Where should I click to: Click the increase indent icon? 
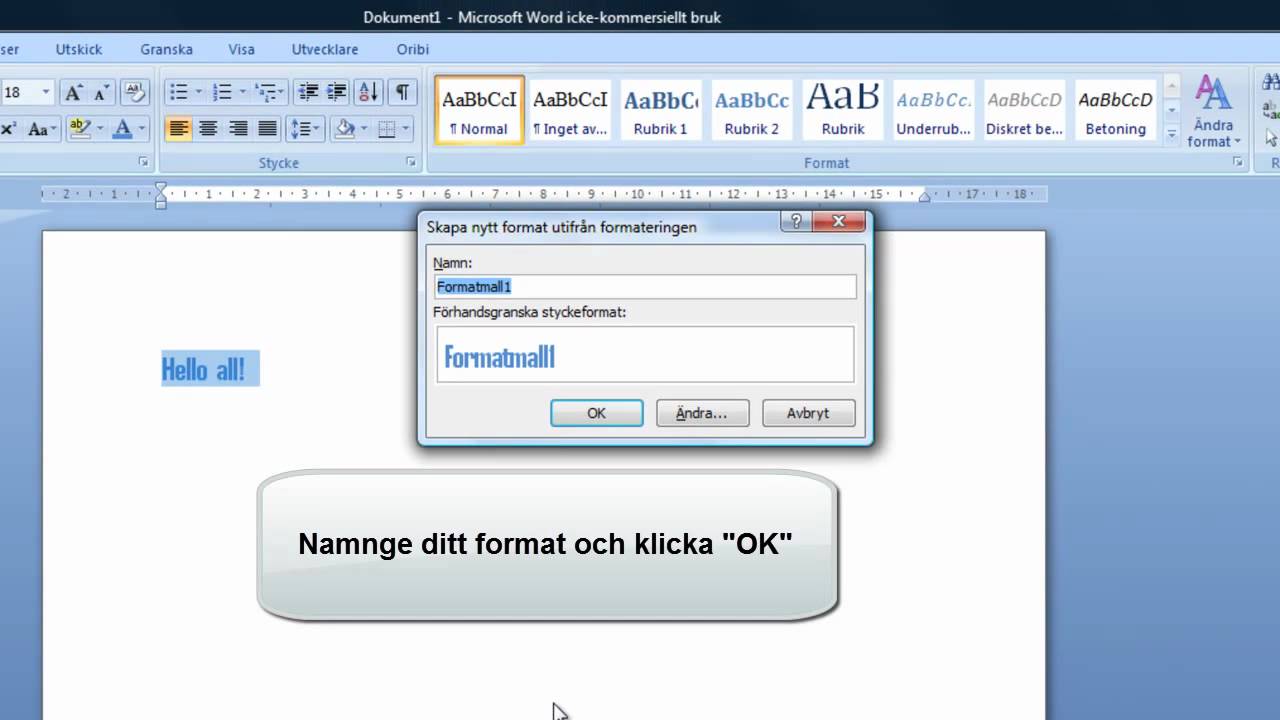pos(337,93)
